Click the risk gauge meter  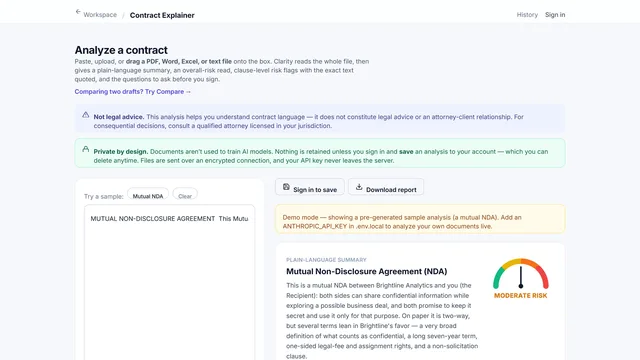[x=521, y=273]
